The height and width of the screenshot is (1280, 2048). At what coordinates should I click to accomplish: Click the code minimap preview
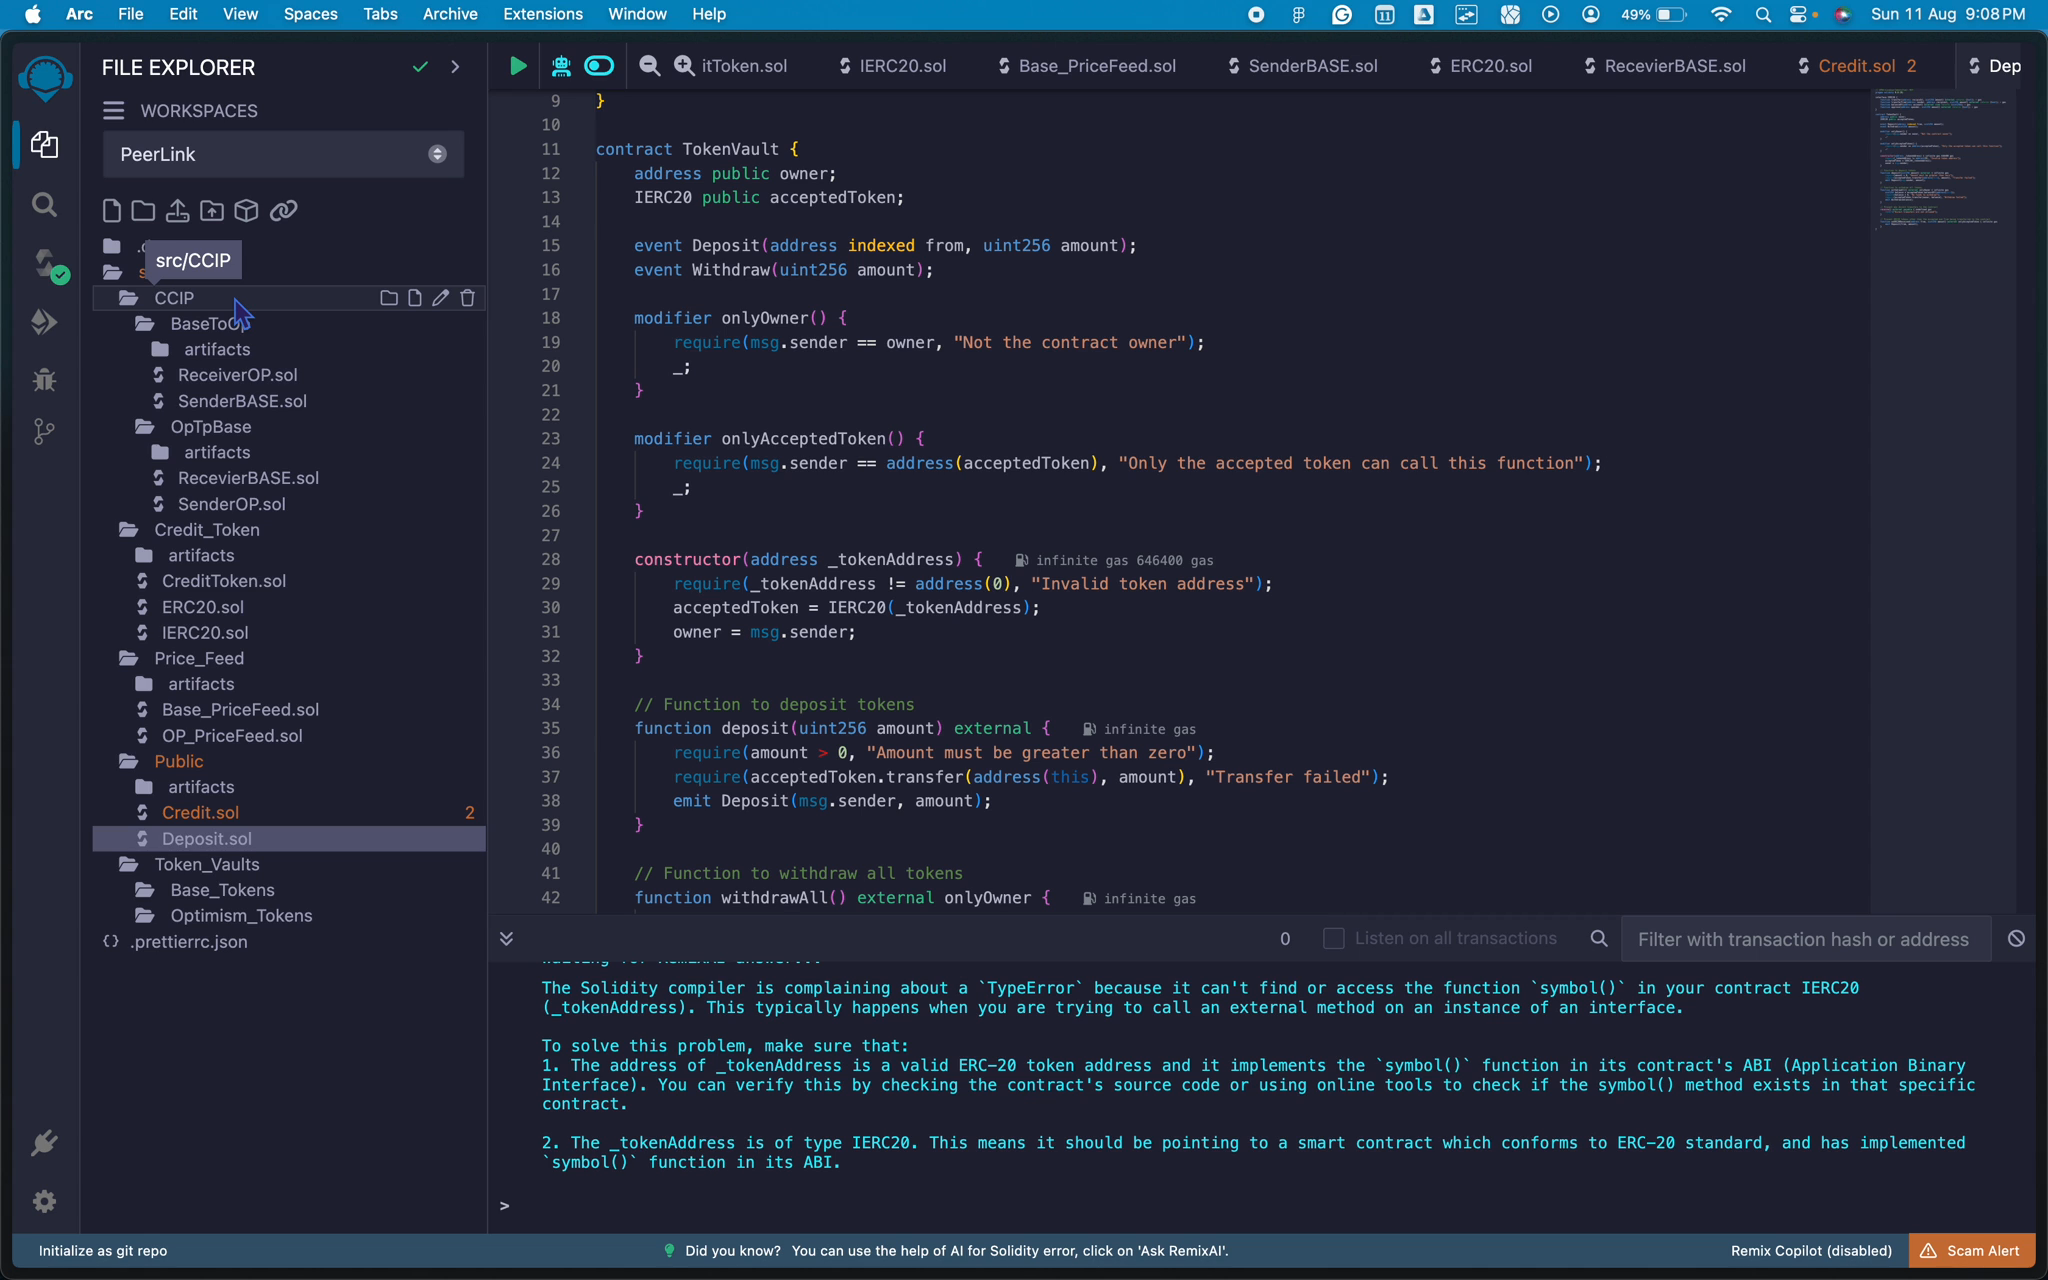tap(1941, 160)
